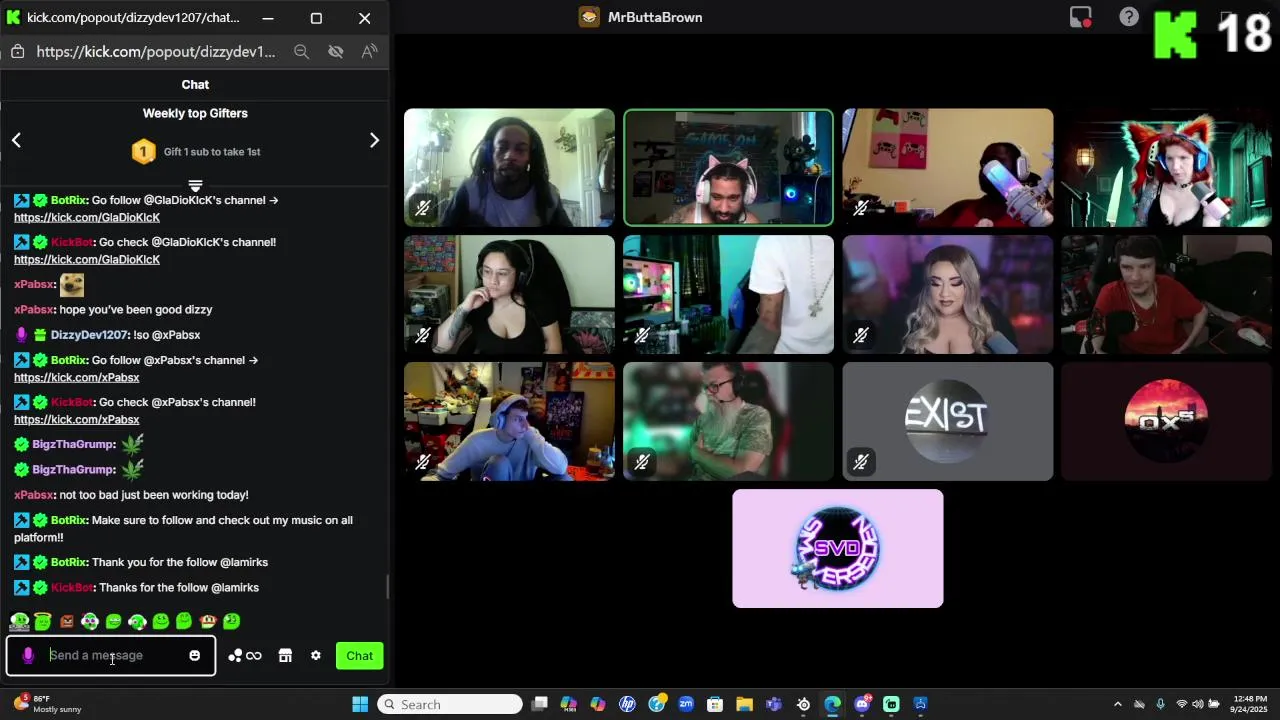1280x720 pixels.
Task: Go to previous Weekly top Gifters slide
Action: coord(16,140)
